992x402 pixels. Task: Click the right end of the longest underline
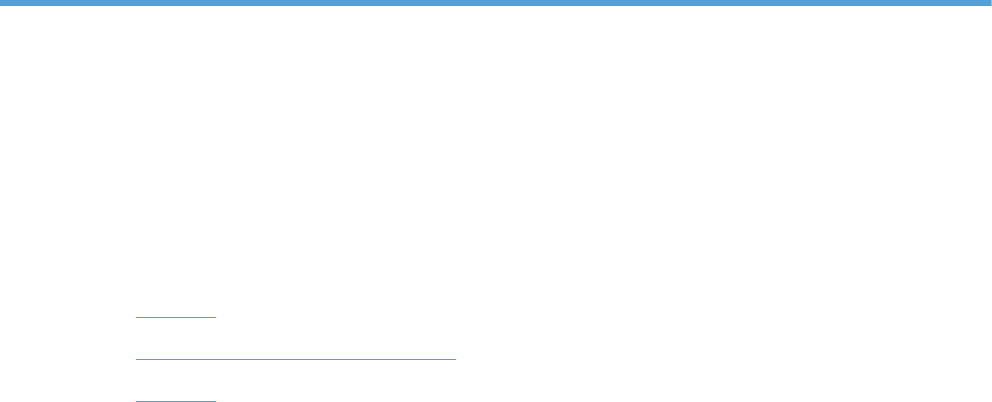(454, 360)
